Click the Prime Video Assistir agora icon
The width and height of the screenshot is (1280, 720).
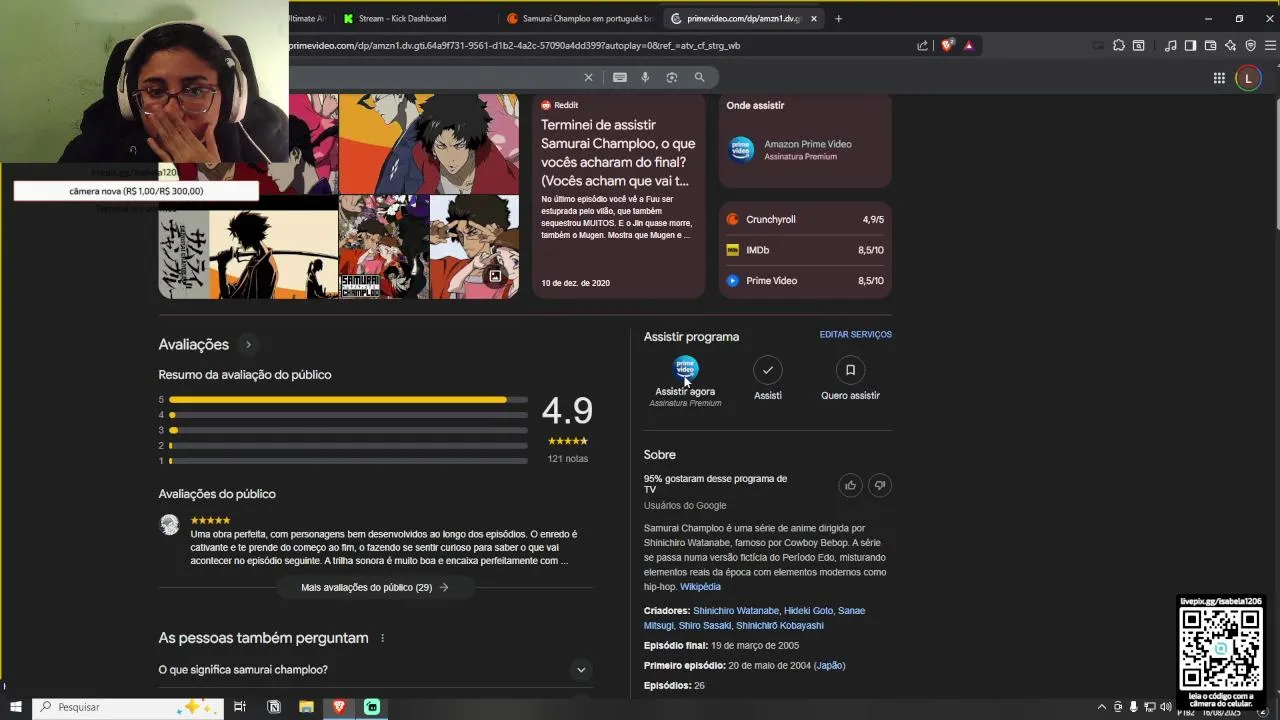pos(685,368)
